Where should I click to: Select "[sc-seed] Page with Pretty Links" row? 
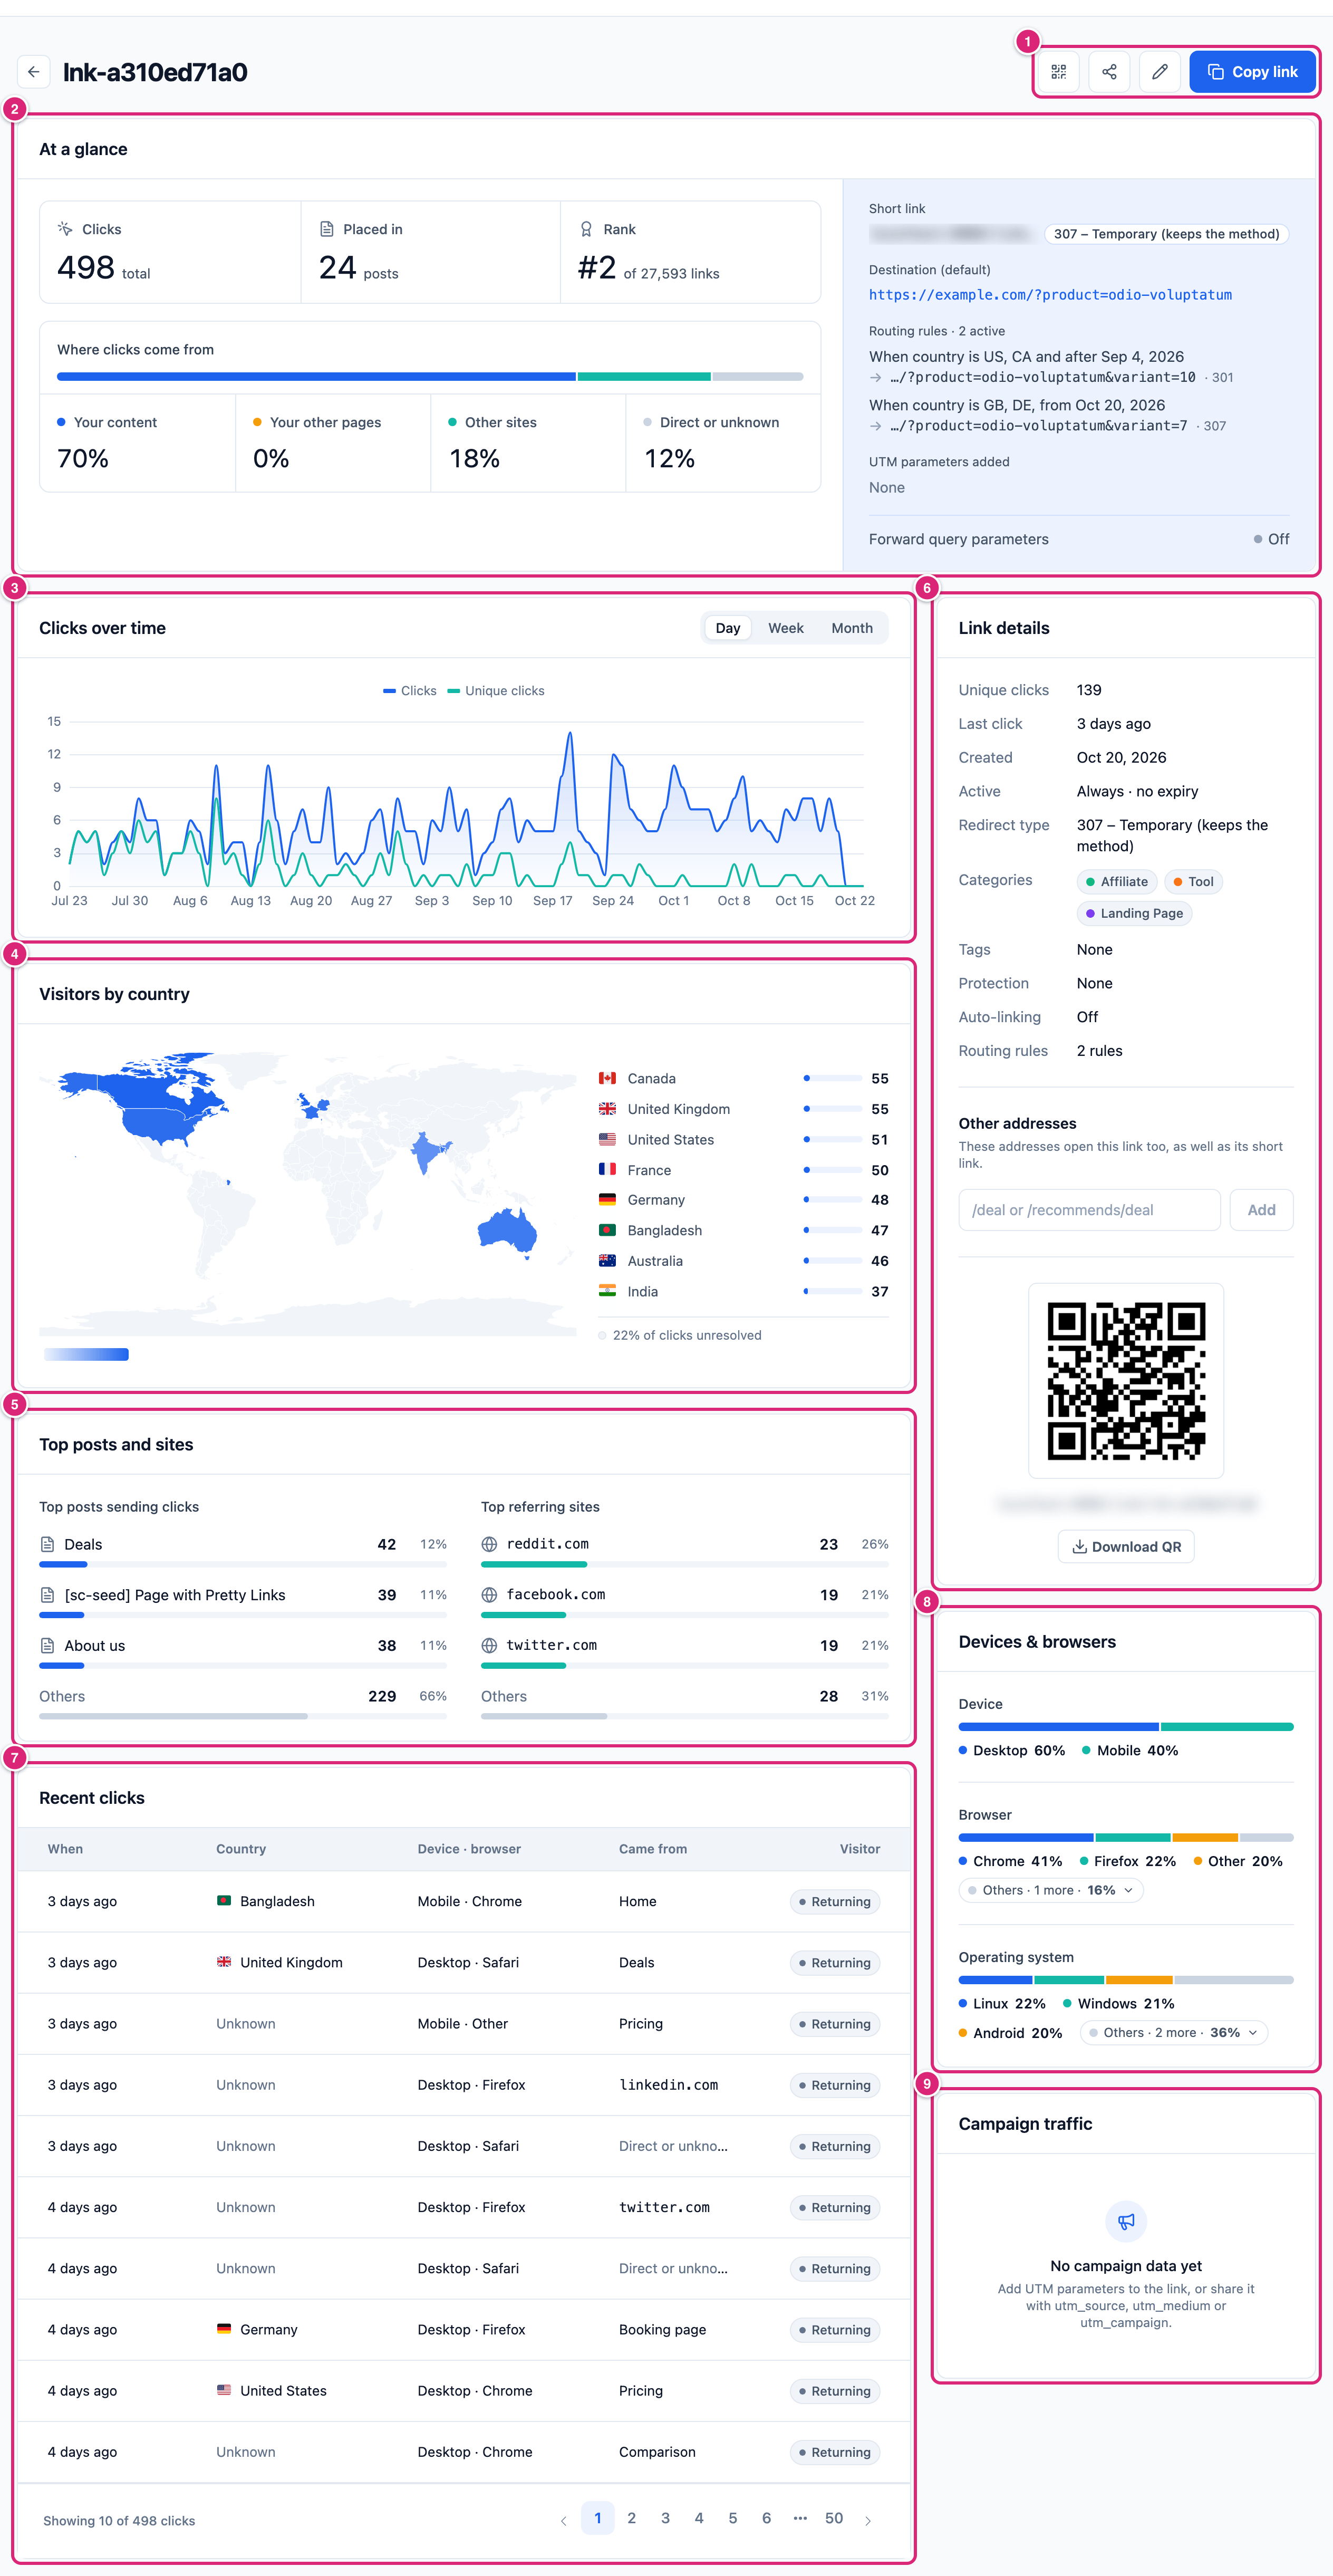tap(243, 1601)
